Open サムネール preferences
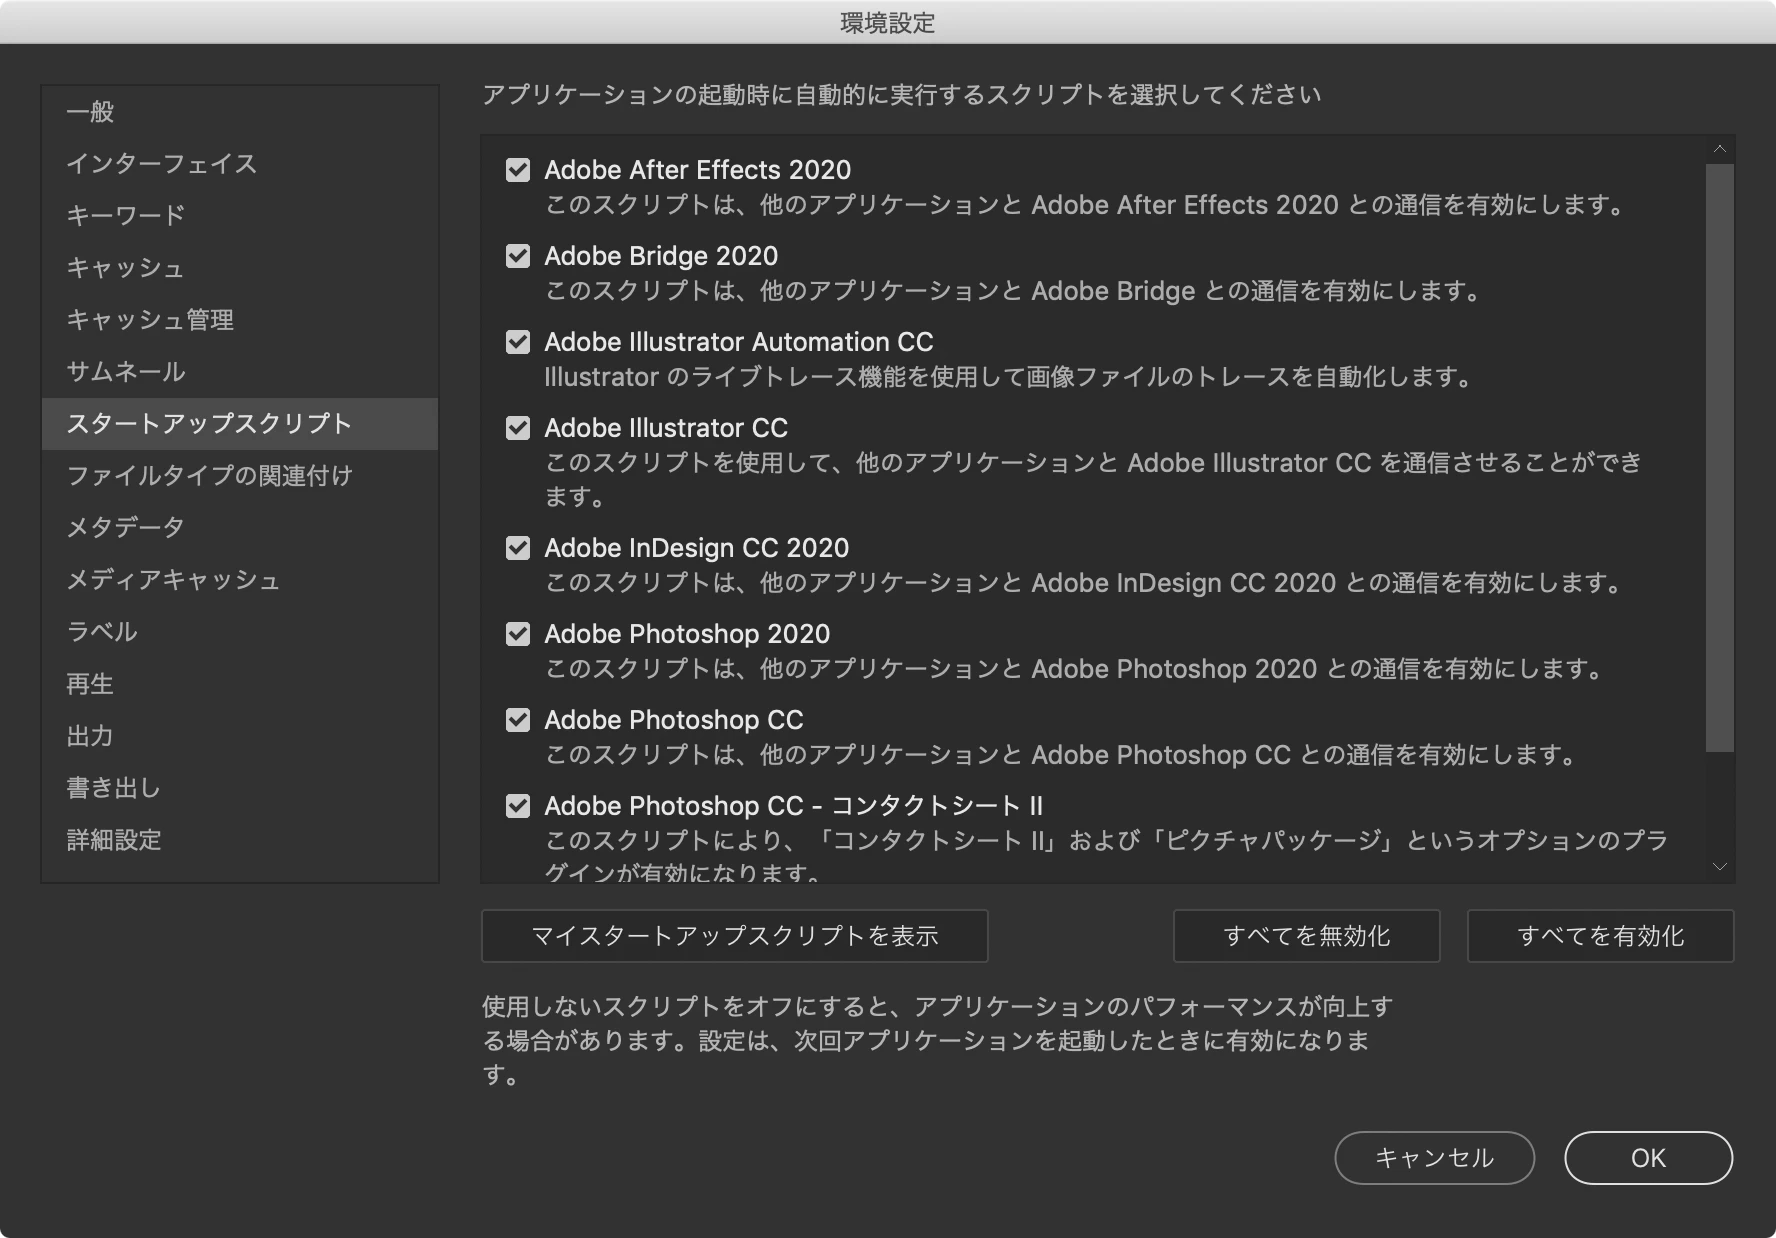Image resolution: width=1776 pixels, height=1238 pixels. coord(240,372)
